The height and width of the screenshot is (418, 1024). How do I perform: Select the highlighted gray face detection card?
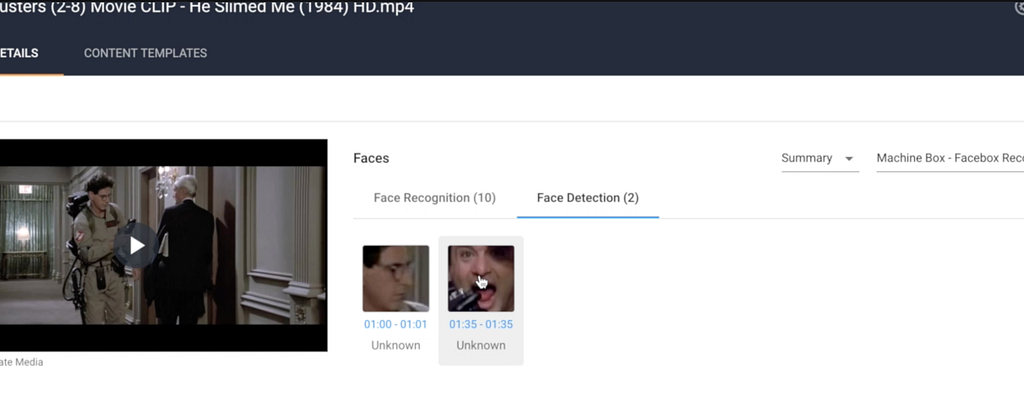481,300
